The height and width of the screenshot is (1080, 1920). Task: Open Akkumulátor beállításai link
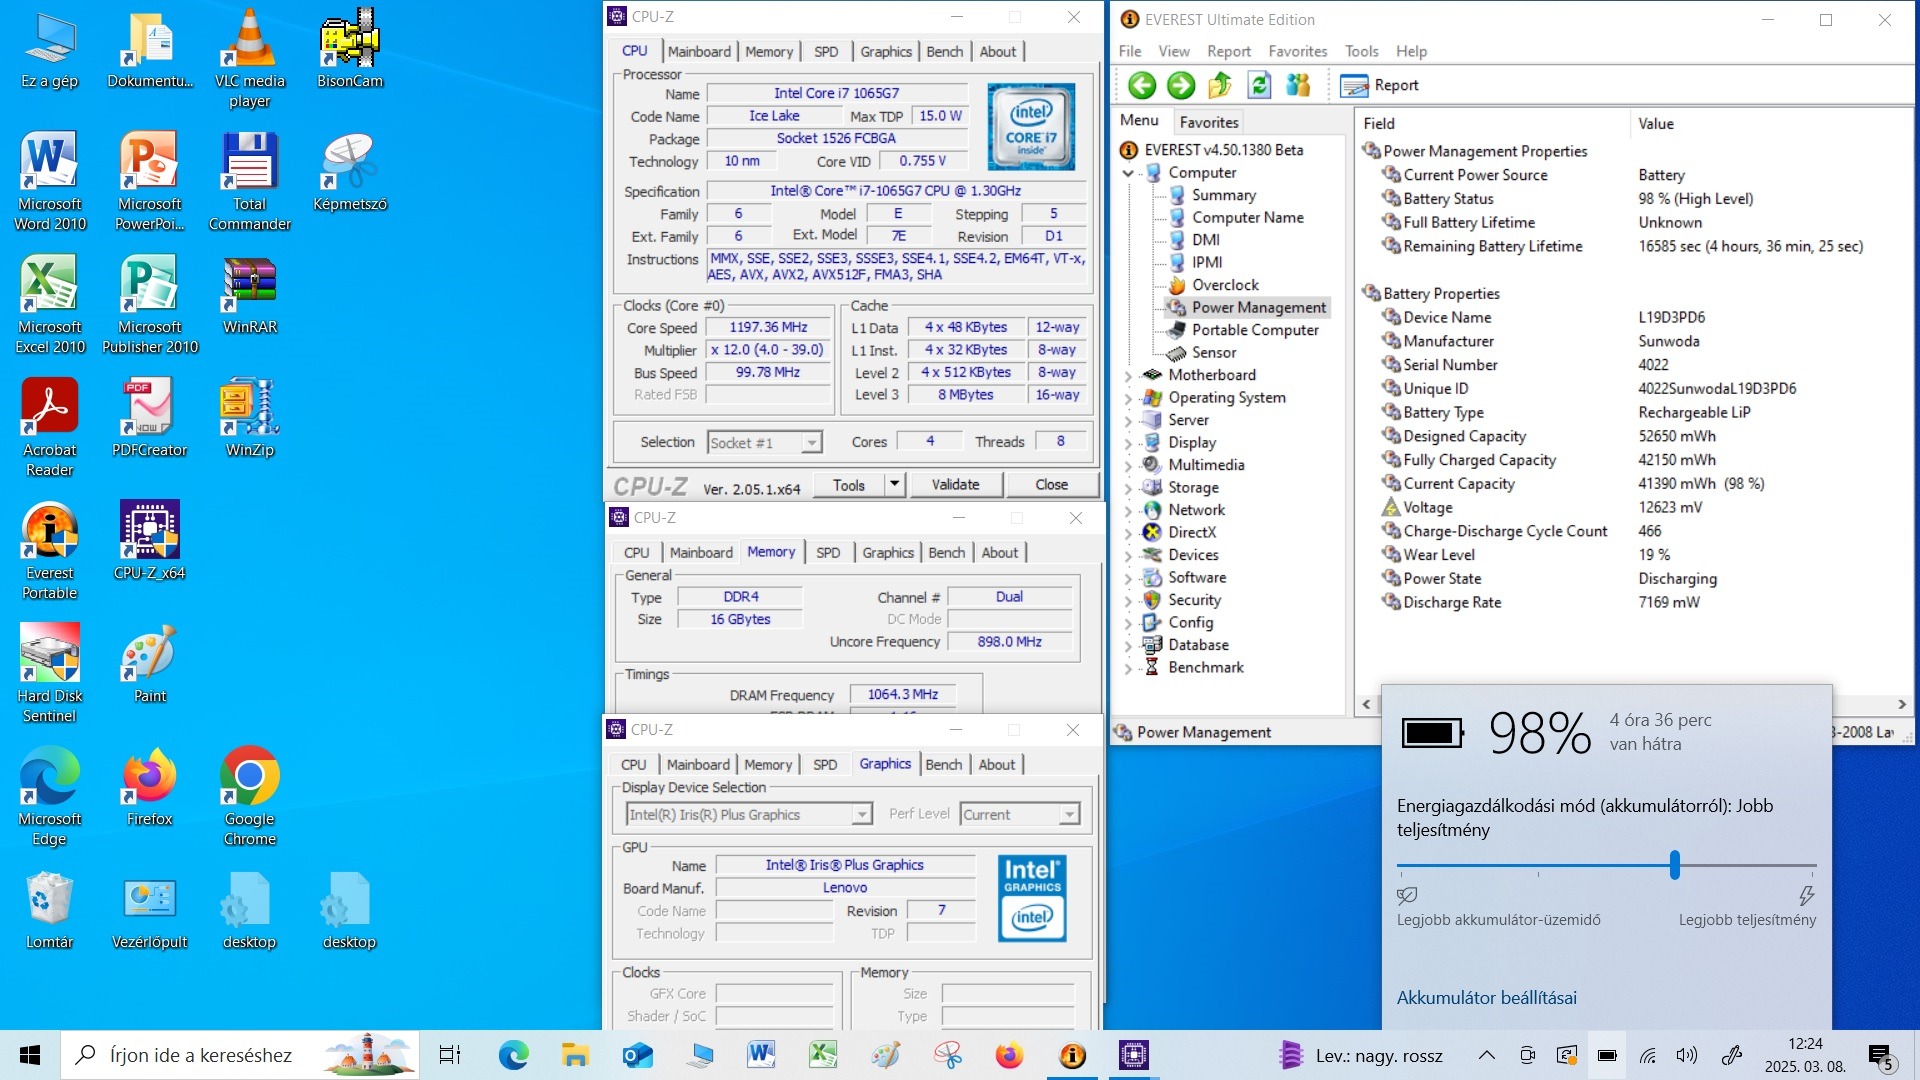[x=1486, y=998]
